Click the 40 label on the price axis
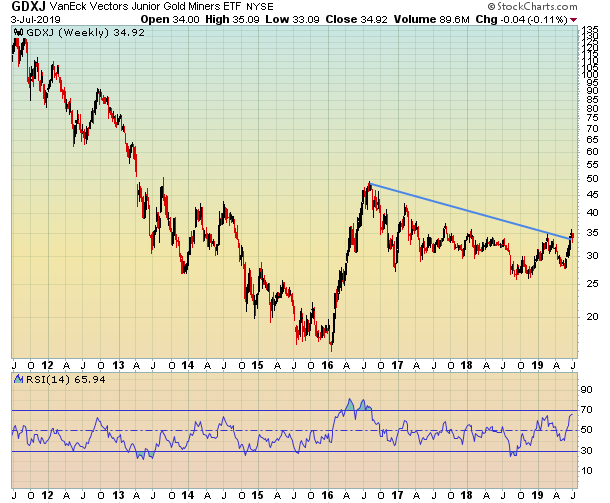Screen dimensions: 610x503 (x=592, y=212)
